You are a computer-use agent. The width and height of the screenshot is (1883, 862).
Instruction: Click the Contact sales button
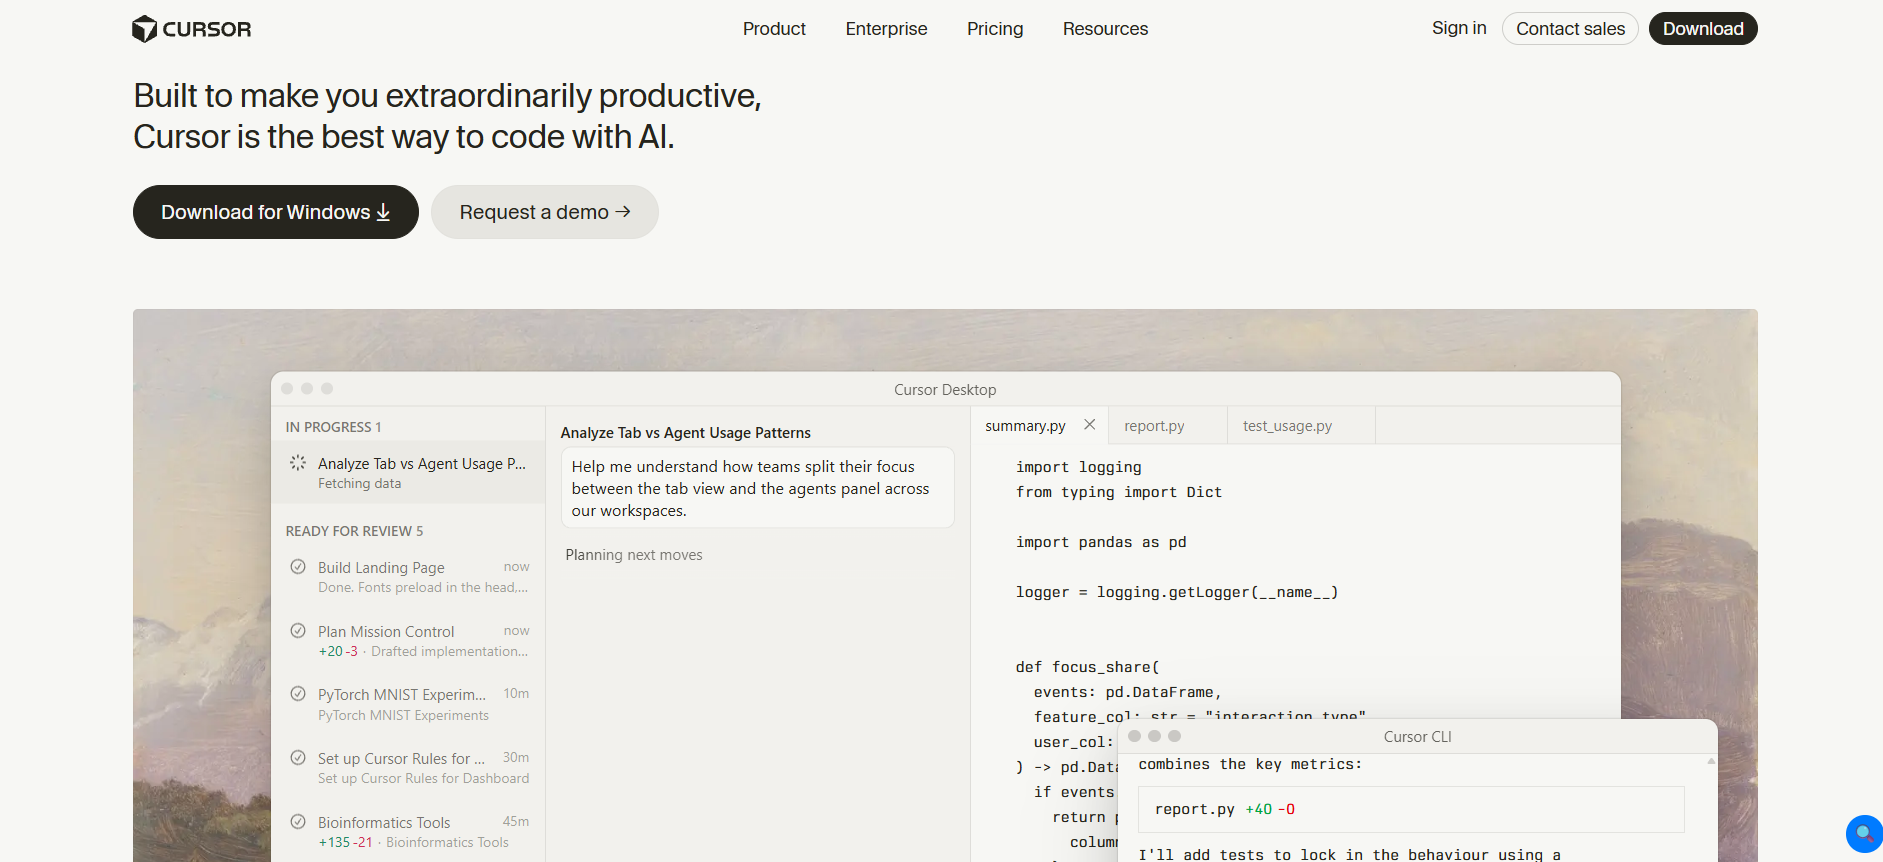pos(1570,29)
